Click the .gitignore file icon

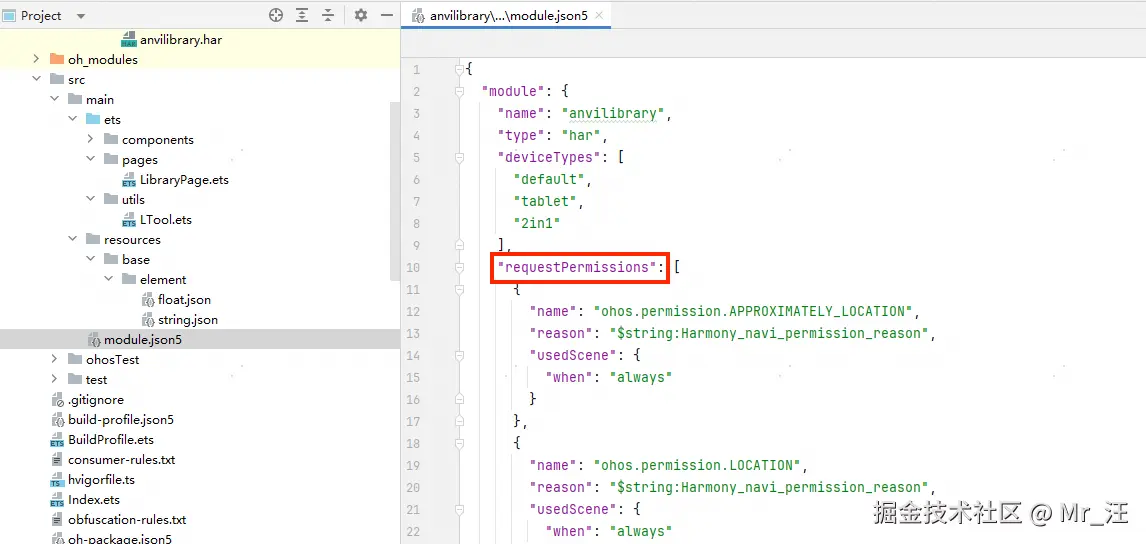pyautogui.click(x=57, y=400)
